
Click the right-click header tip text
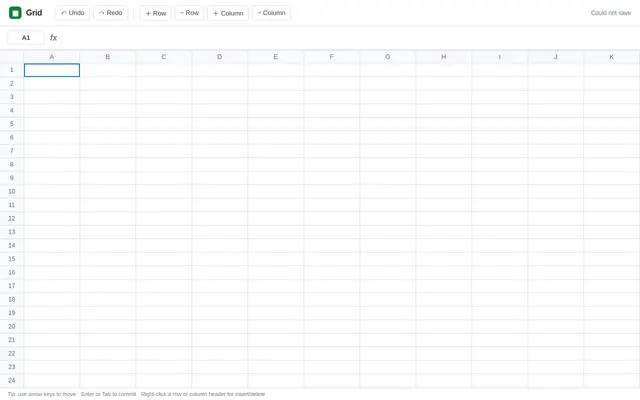point(203,394)
